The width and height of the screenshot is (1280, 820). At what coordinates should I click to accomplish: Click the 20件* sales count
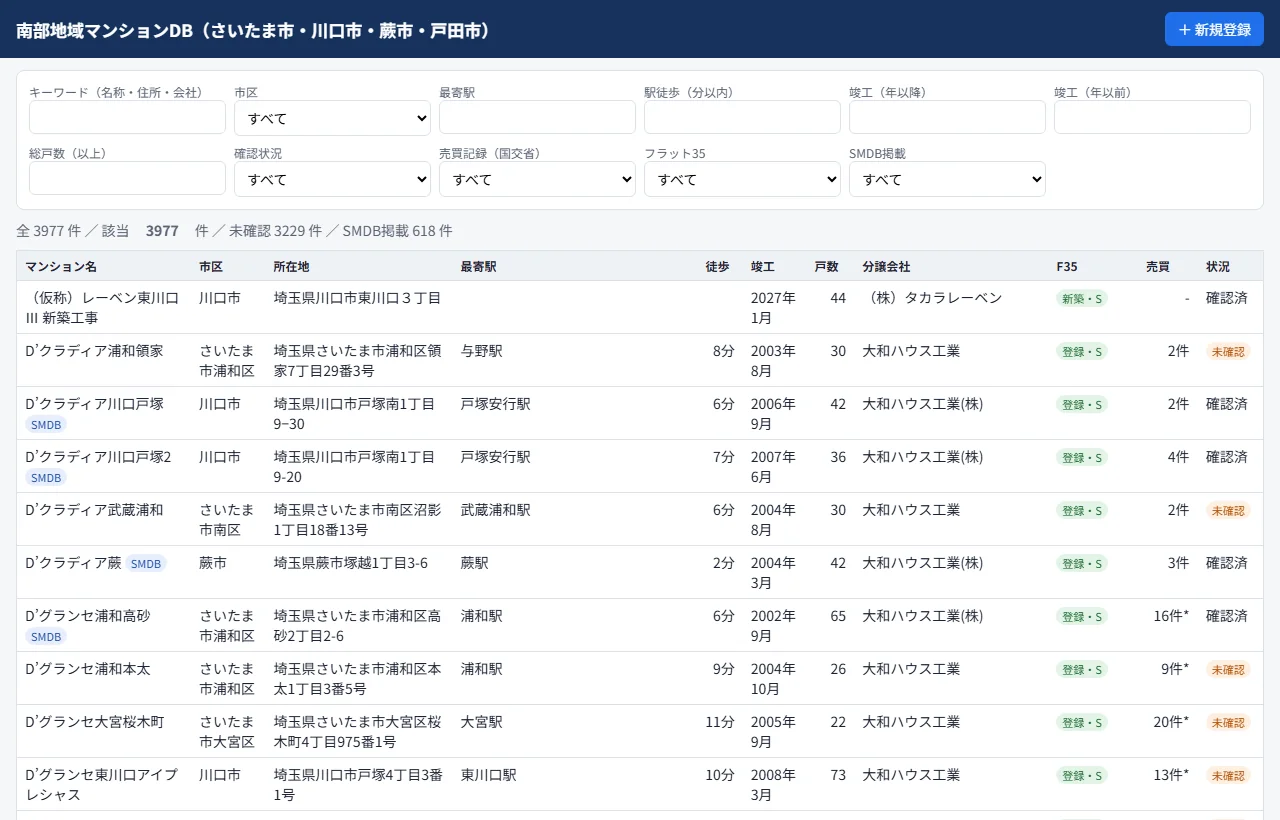click(1171, 722)
